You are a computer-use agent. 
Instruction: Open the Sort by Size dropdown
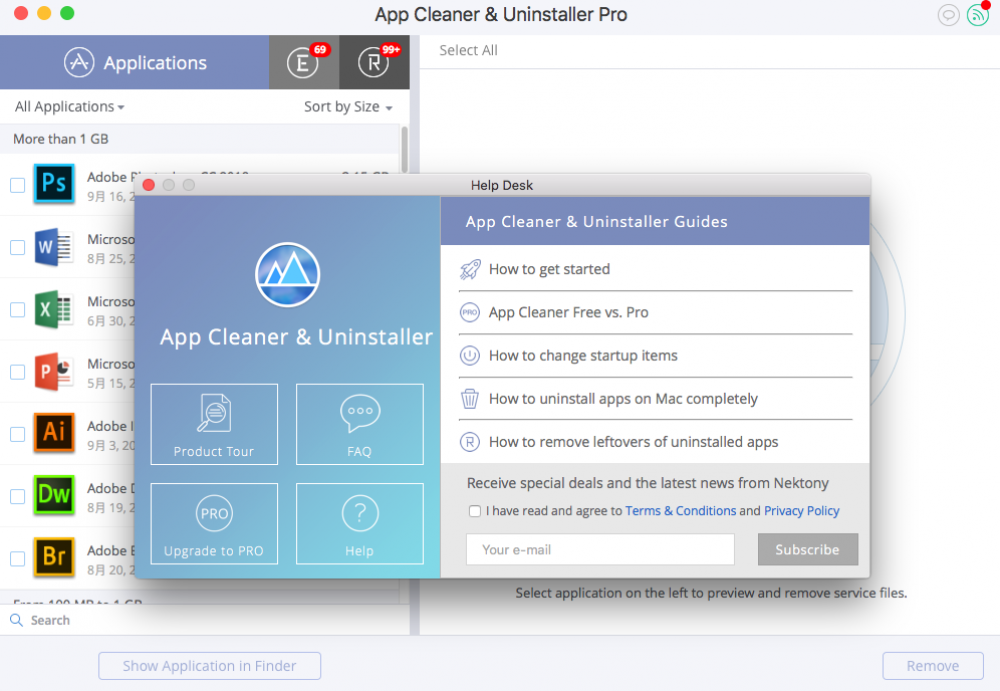coord(348,107)
